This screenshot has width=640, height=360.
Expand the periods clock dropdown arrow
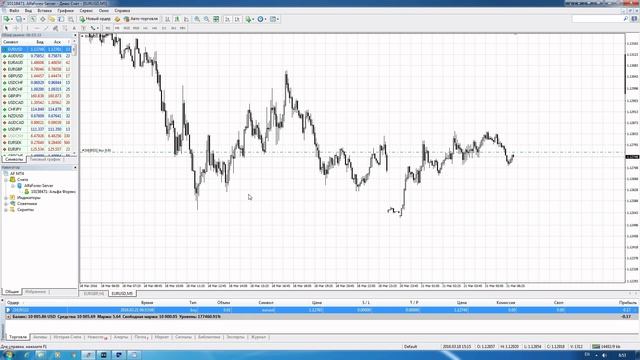coord(266,19)
